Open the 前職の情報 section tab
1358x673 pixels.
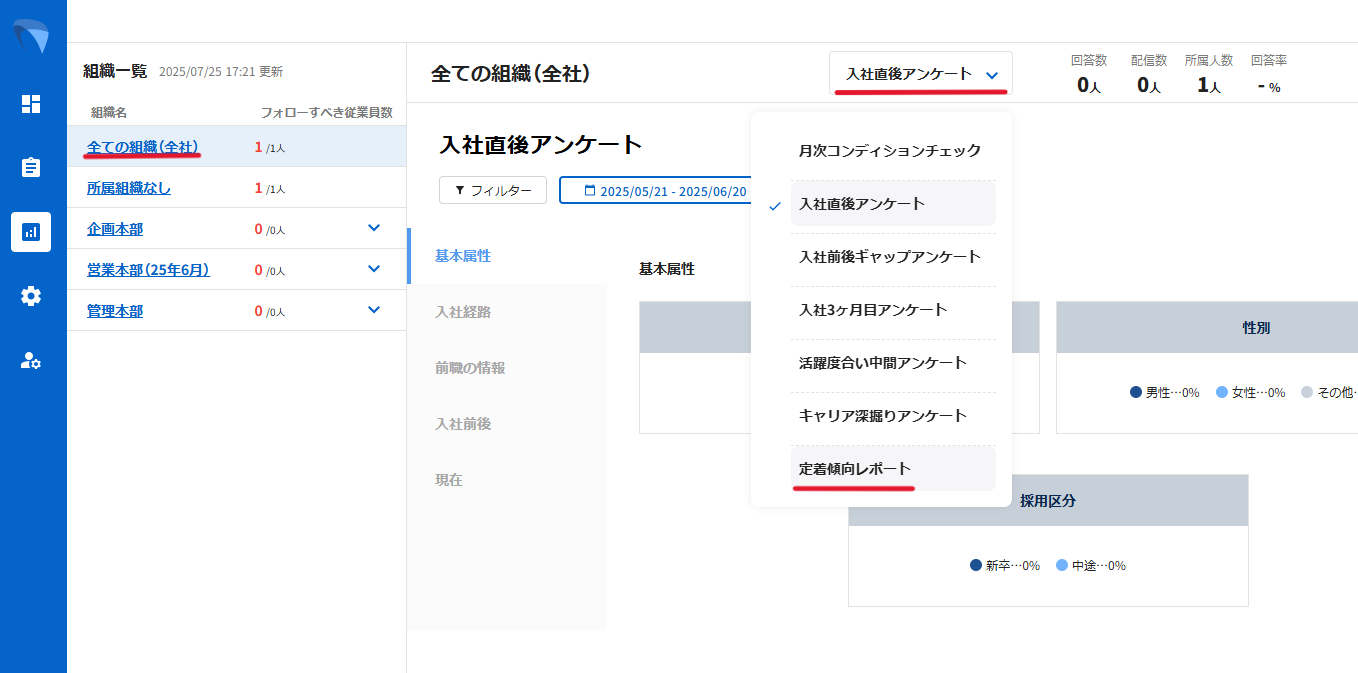tap(468, 367)
